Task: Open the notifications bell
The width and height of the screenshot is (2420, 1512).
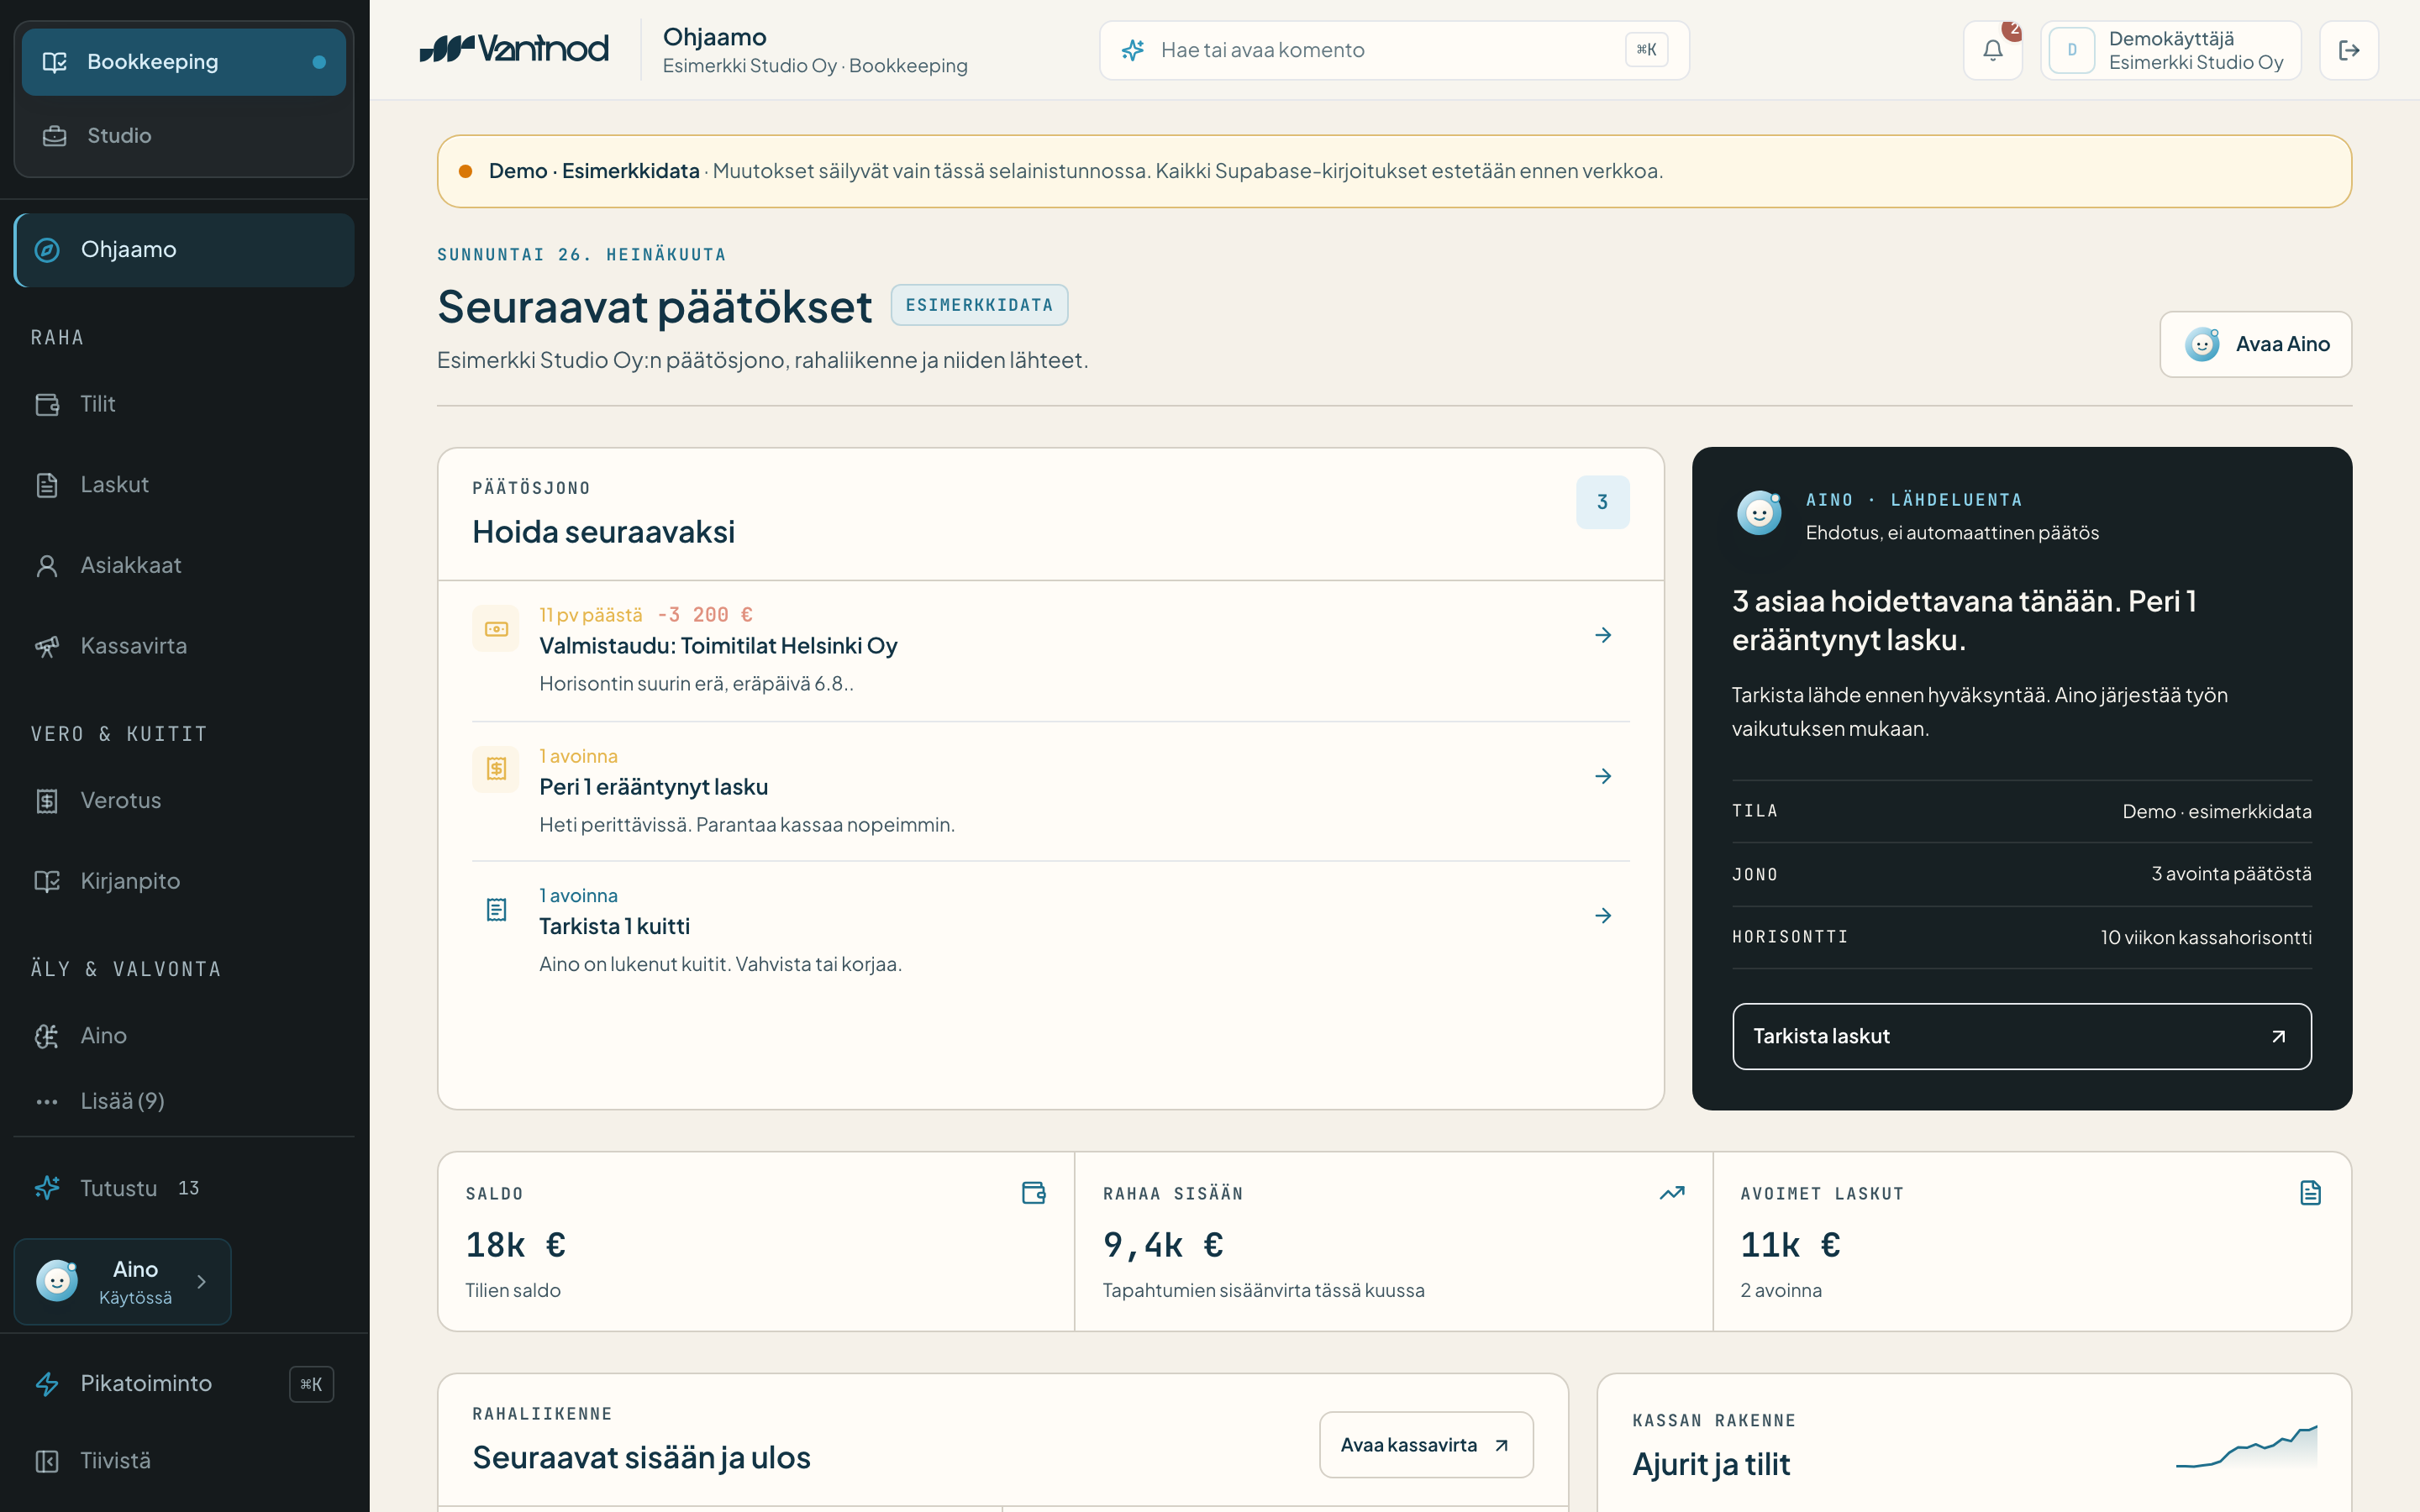Action: (x=1992, y=50)
